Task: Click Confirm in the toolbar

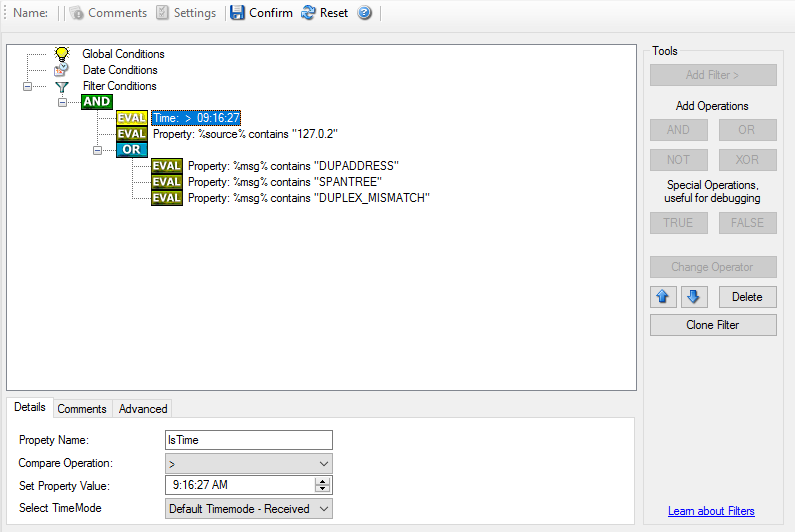Action: click(261, 13)
